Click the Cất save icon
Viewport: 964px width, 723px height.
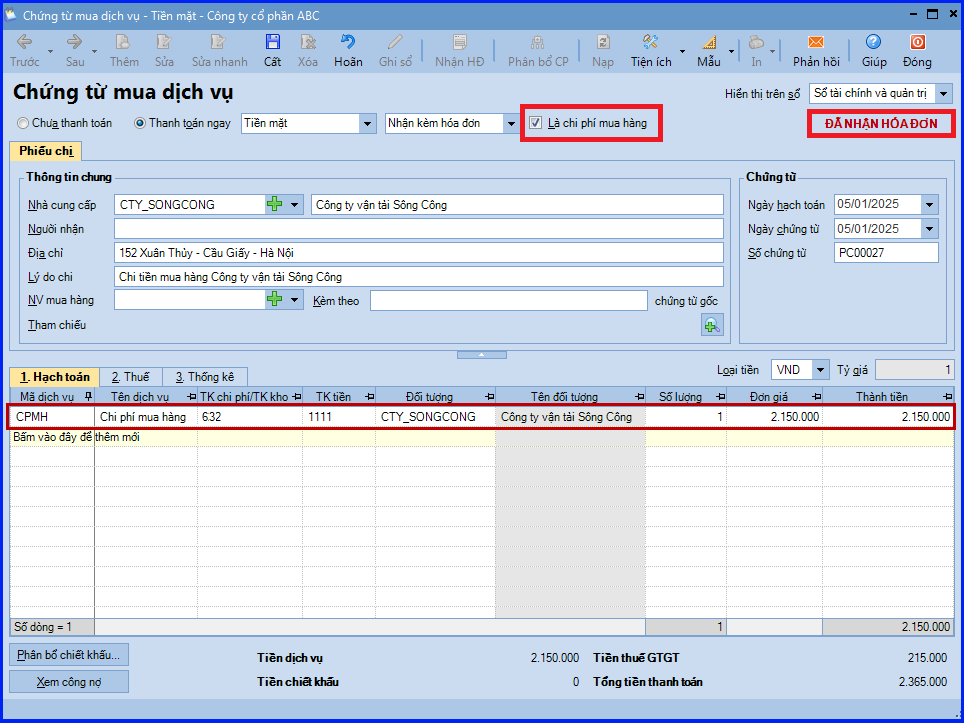(272, 42)
